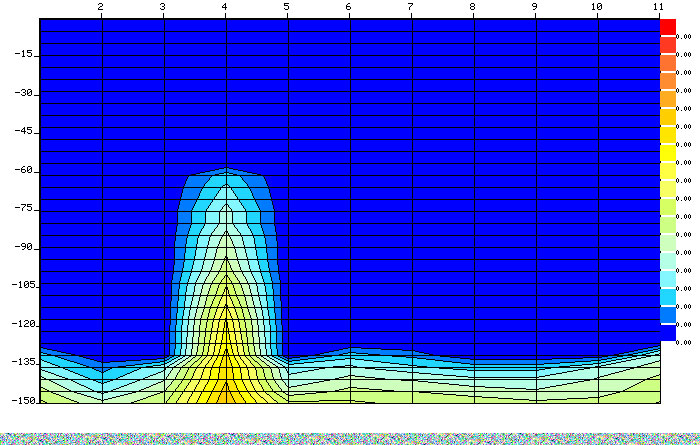Click the bottom legend value label 0.00
This screenshot has width=700, height=445.
tap(684, 343)
